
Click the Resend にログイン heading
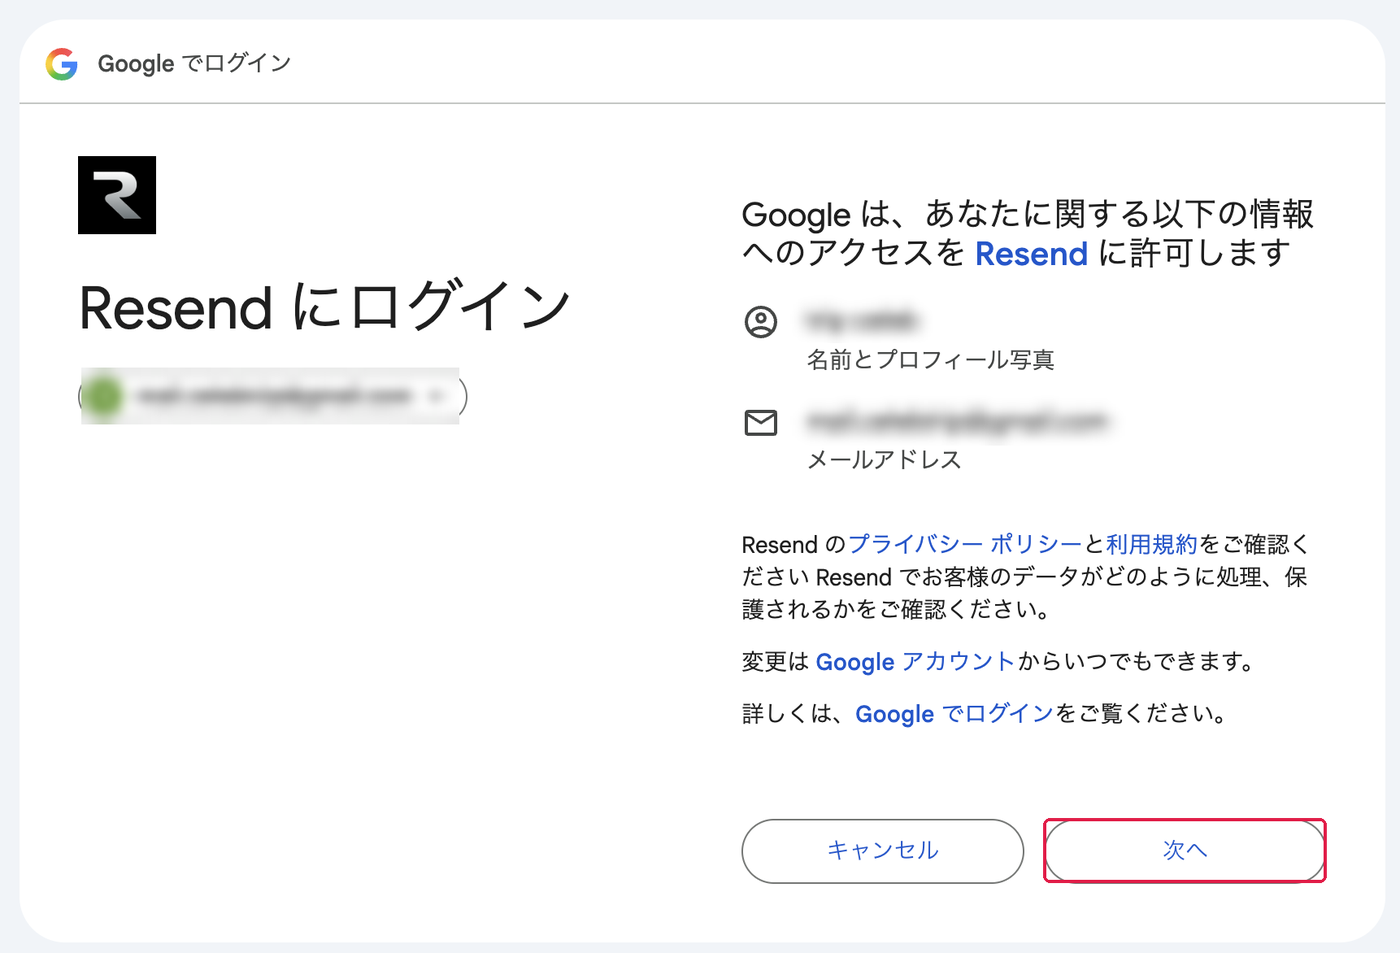pyautogui.click(x=325, y=306)
